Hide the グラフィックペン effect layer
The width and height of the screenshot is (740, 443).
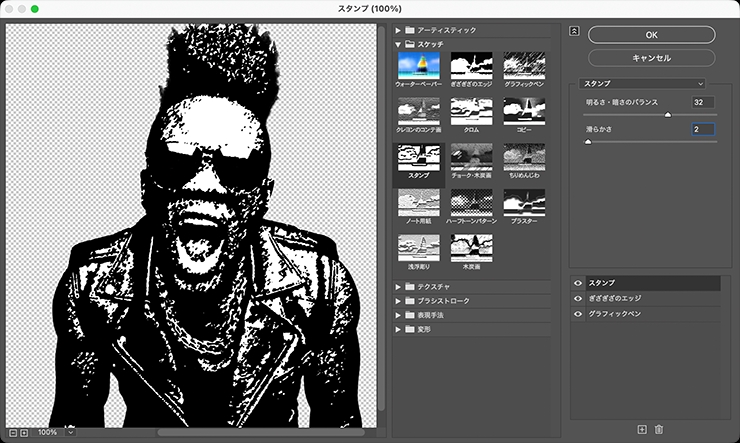(x=578, y=314)
